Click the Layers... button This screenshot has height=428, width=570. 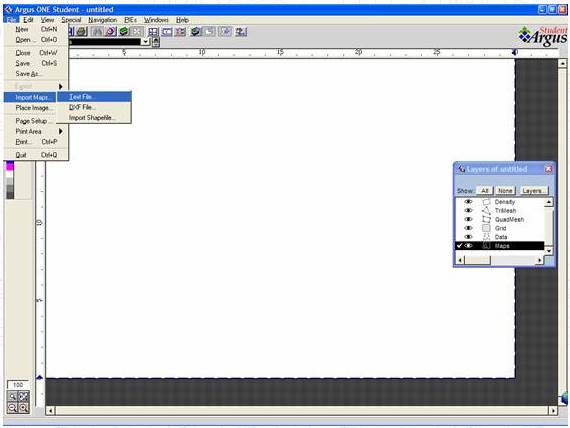[x=533, y=191]
